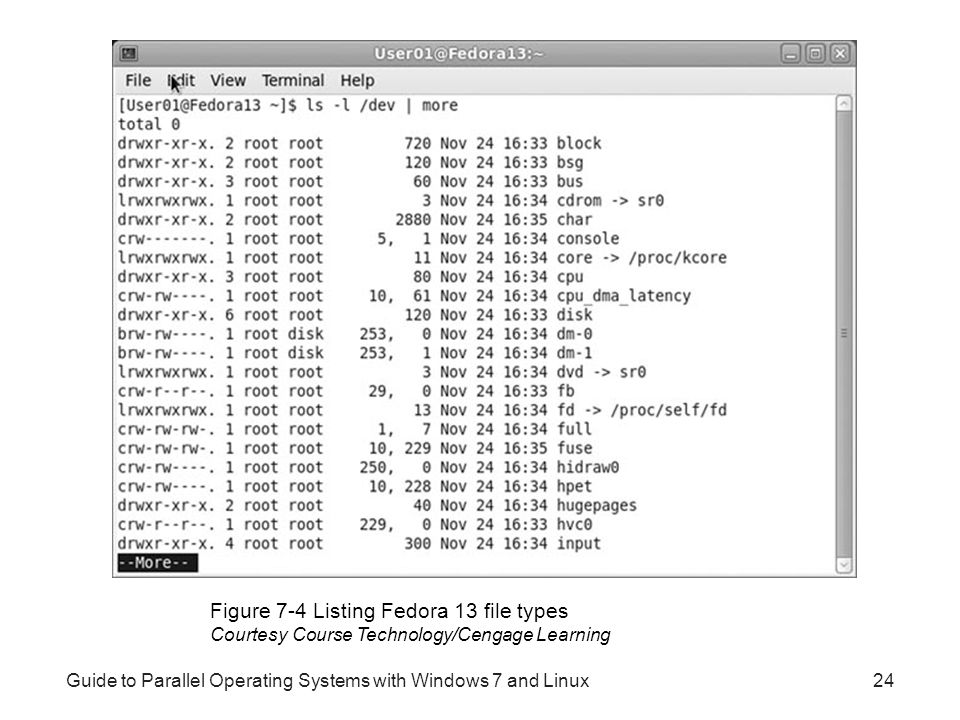Click the 'total 0' line
Image resolution: width=960 pixels, height=720 pixels.
(149, 124)
